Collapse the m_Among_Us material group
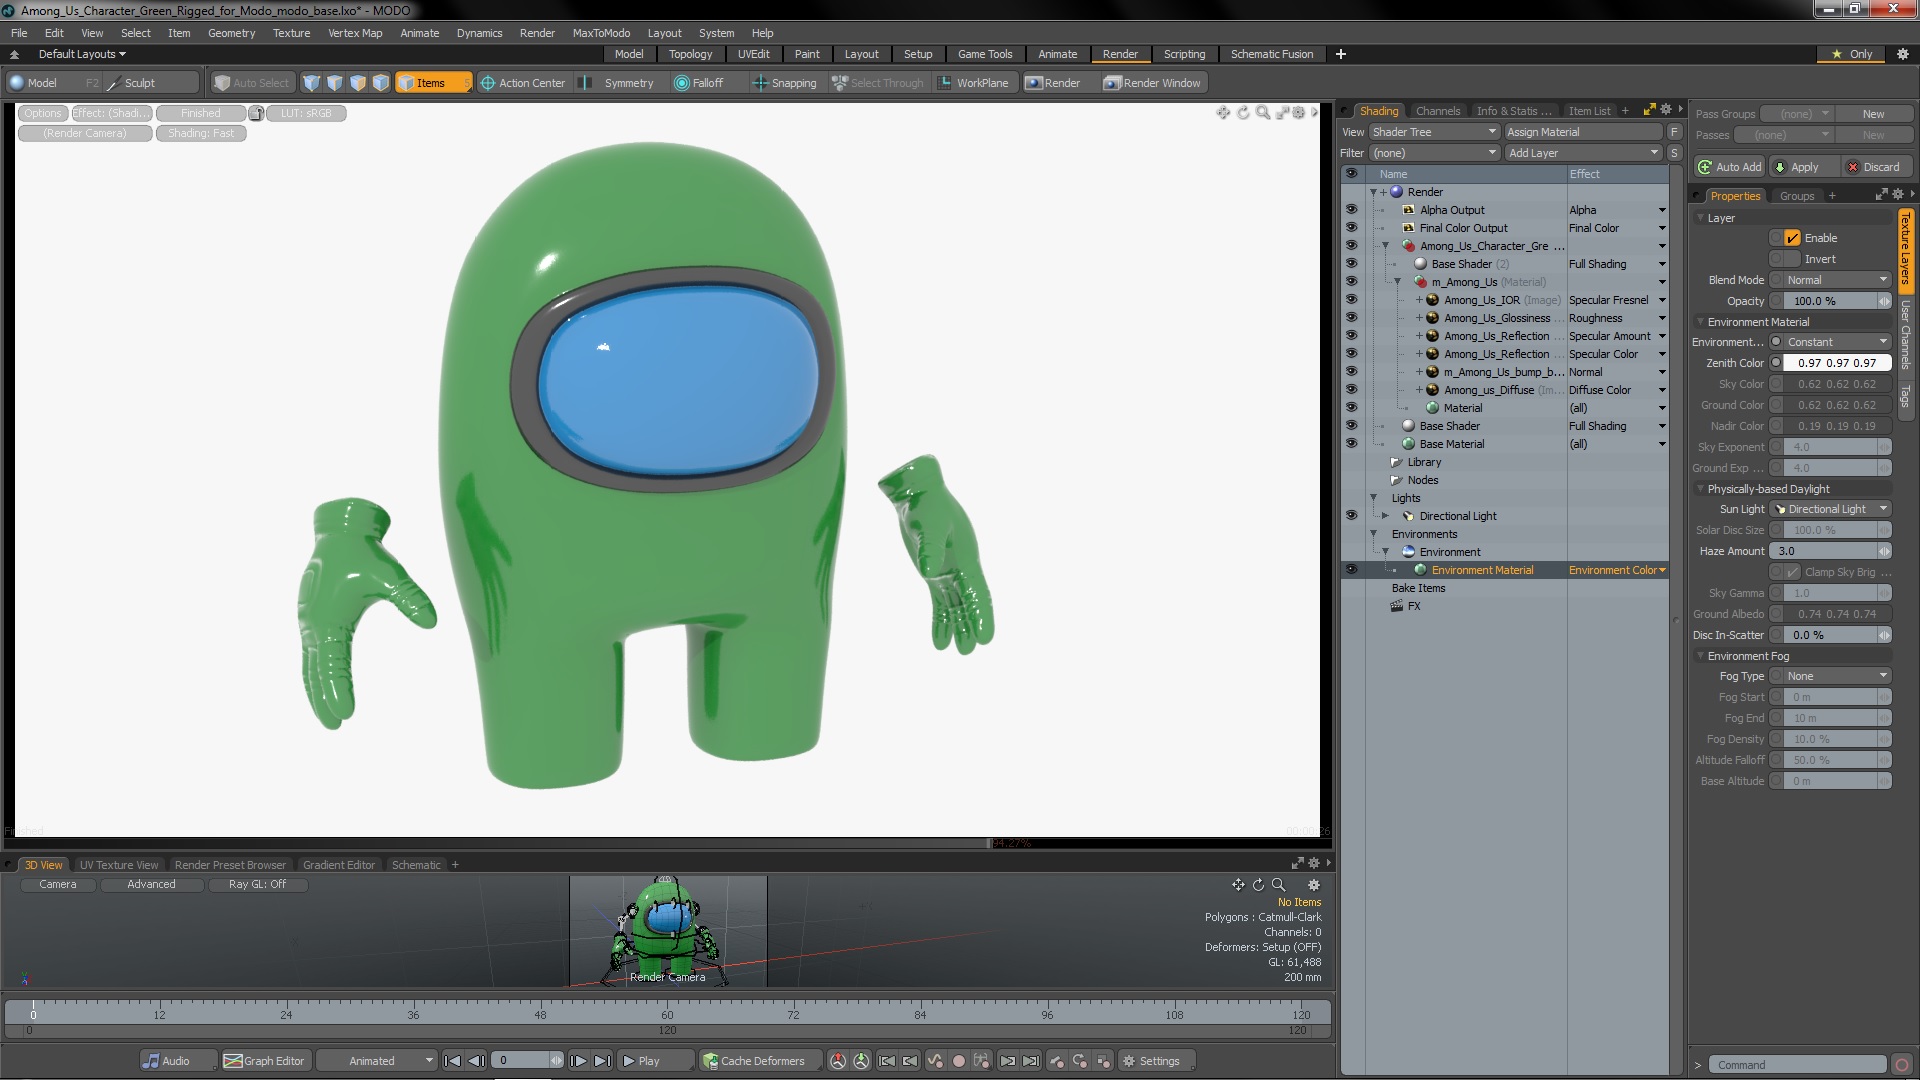The height and width of the screenshot is (1080, 1920). point(1398,282)
